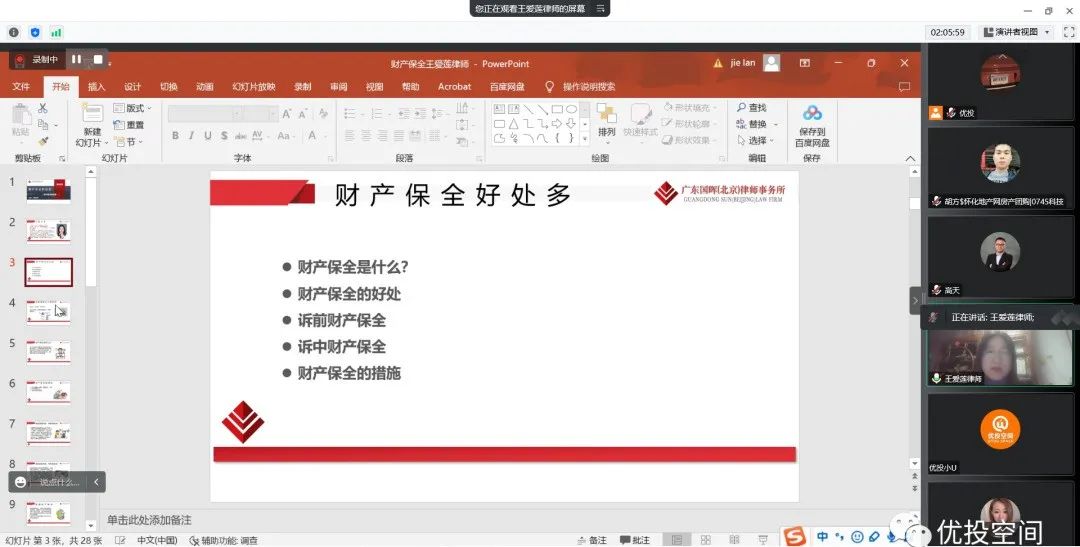
Task: Open the Replace (替换) dropdown
Action: click(757, 124)
